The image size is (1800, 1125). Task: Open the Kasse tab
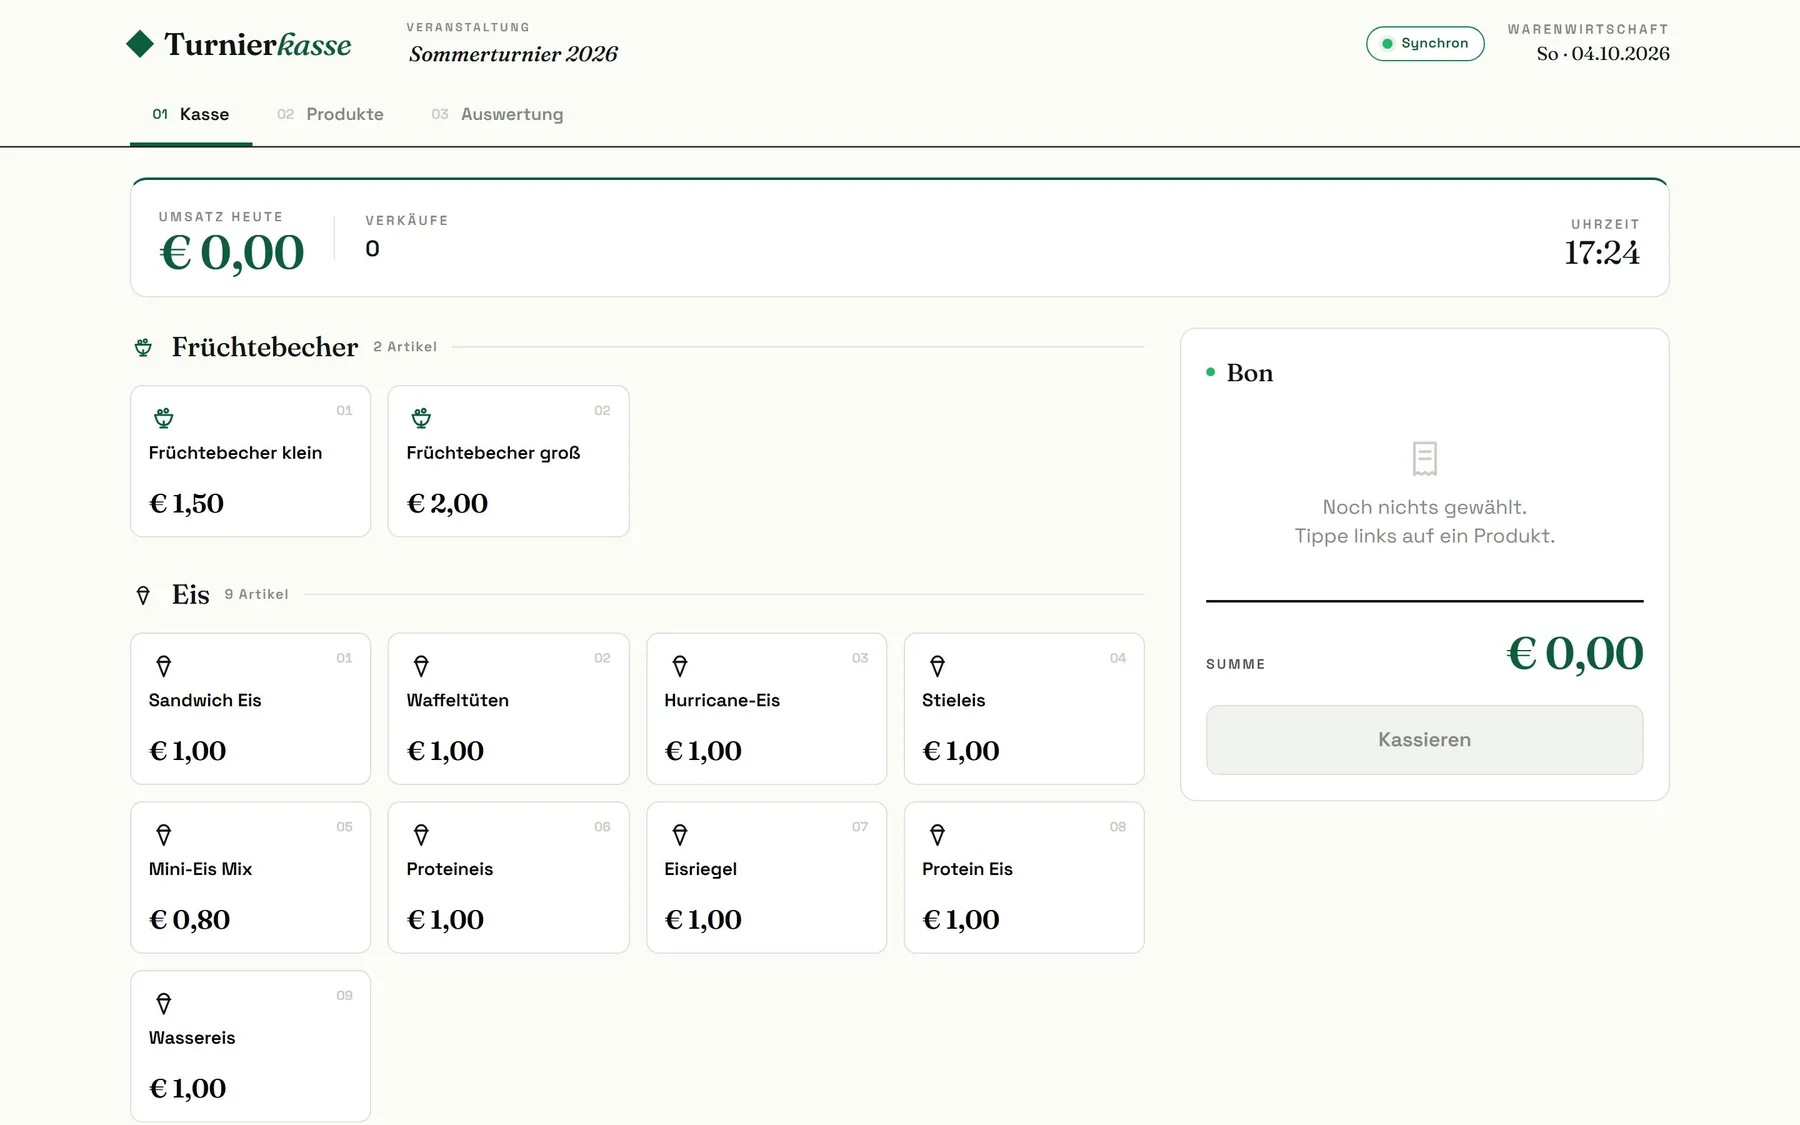point(191,114)
